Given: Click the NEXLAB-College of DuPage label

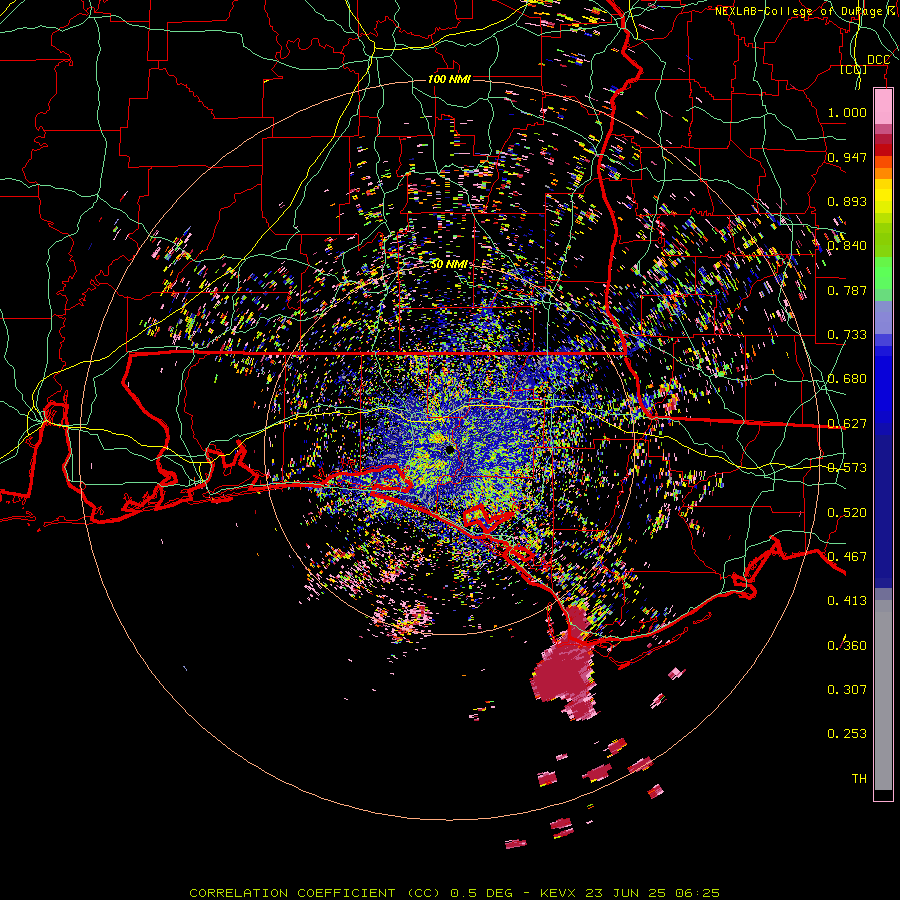Looking at the screenshot, I should [807, 11].
